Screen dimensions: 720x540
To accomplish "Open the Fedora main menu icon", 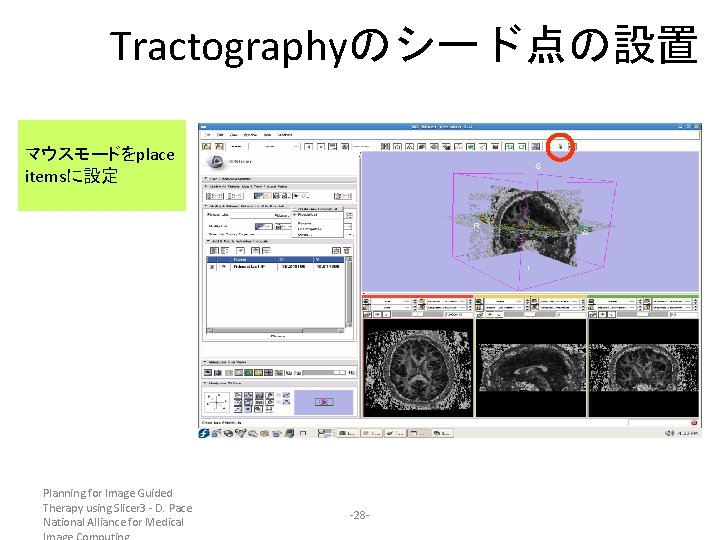I will [x=204, y=433].
